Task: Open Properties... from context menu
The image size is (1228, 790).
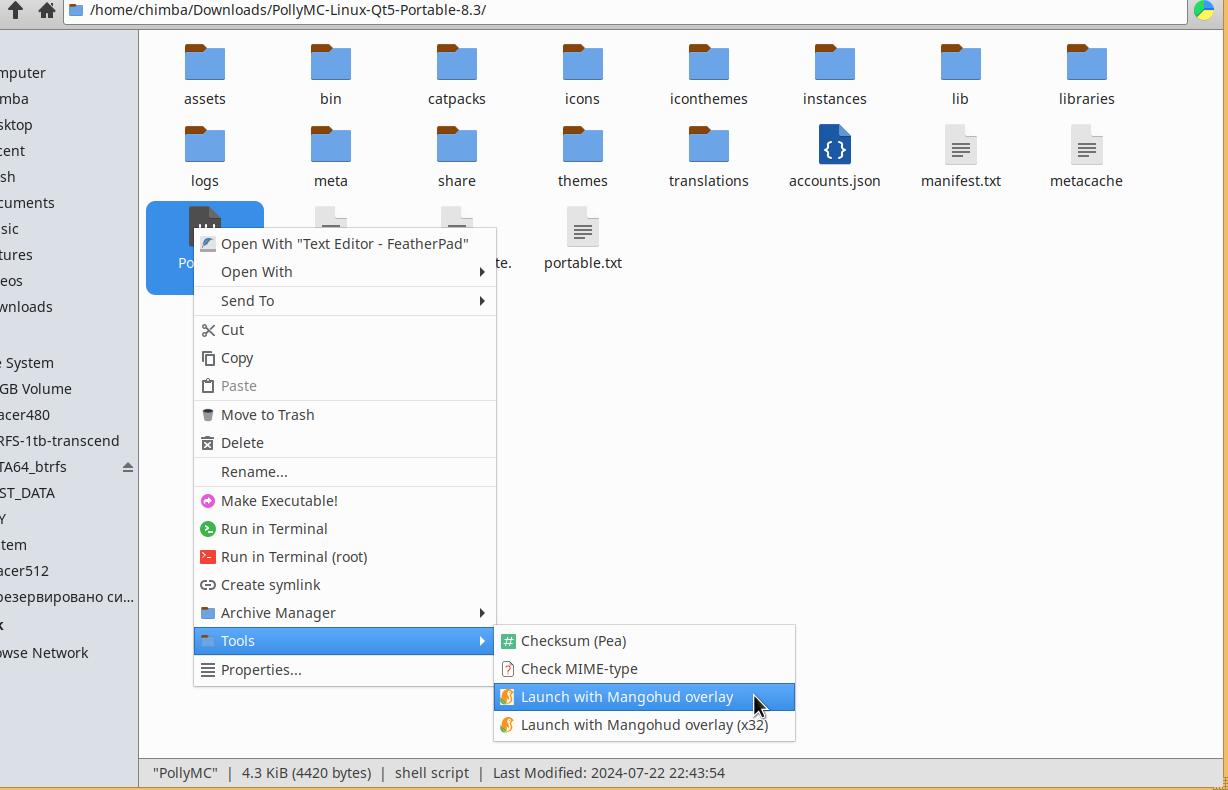Action: coord(345,670)
